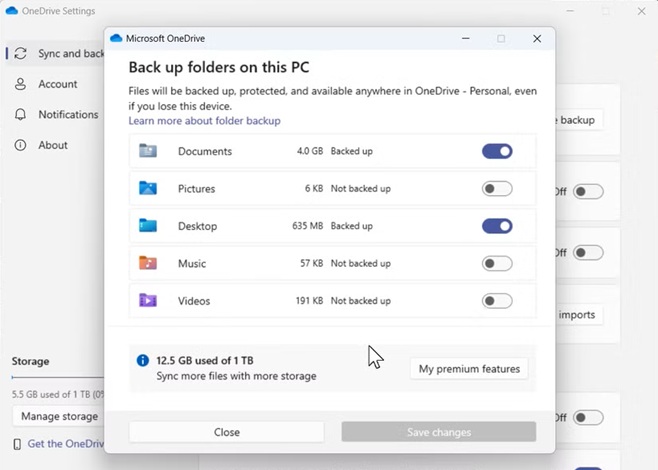The width and height of the screenshot is (658, 470).
Task: Click the storage usage bar in settings sidebar
Action: [58, 377]
